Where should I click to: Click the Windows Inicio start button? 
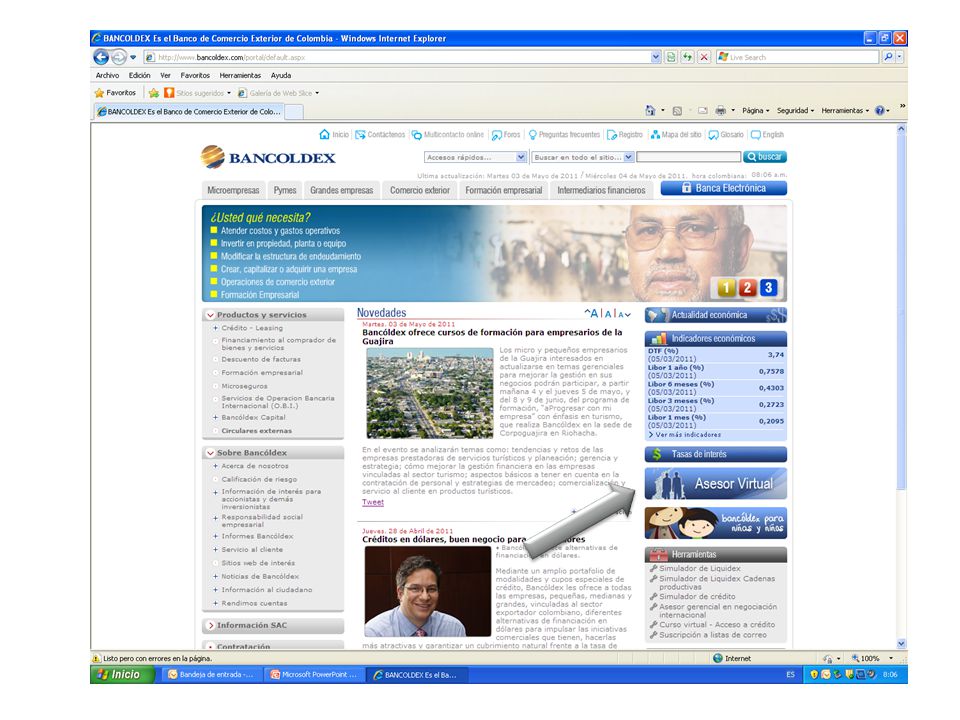(121, 674)
